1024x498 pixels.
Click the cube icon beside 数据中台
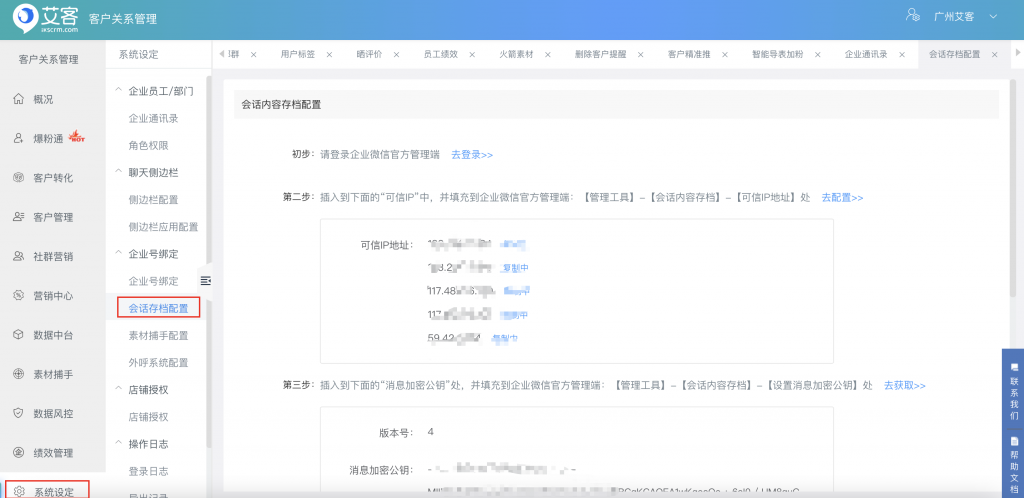pyautogui.click(x=18, y=335)
